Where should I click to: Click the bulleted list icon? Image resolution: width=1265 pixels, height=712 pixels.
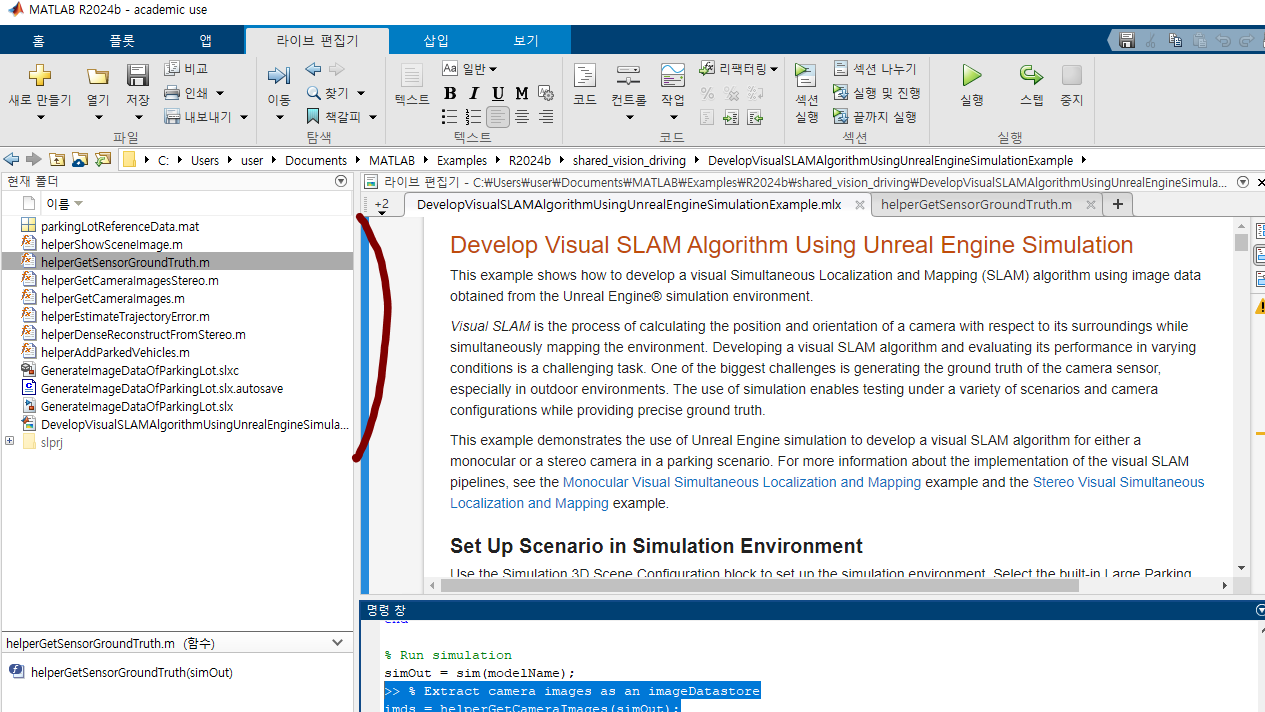(x=450, y=117)
